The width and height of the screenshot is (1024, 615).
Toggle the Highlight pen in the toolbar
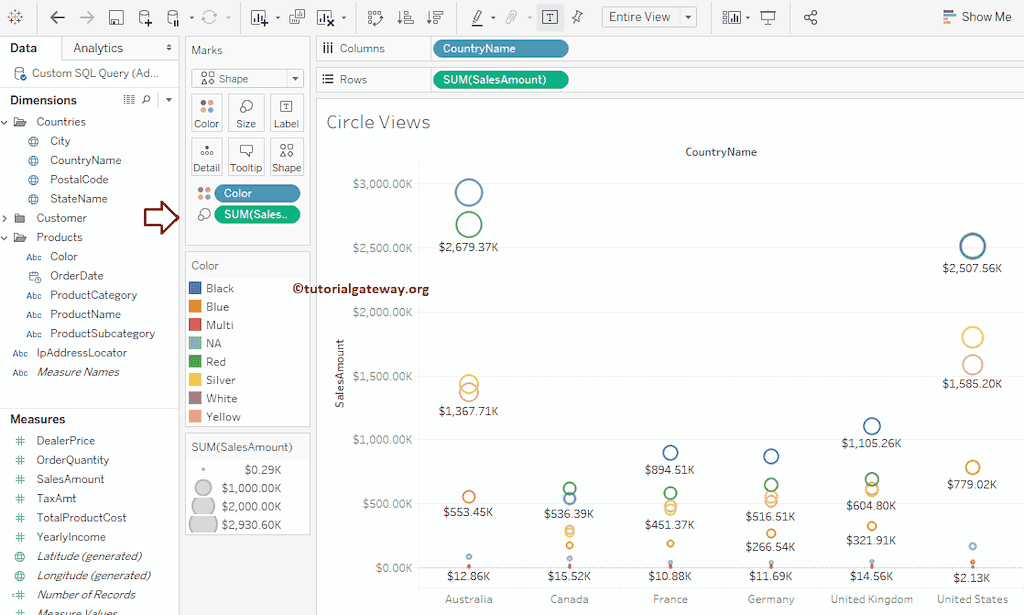479,17
